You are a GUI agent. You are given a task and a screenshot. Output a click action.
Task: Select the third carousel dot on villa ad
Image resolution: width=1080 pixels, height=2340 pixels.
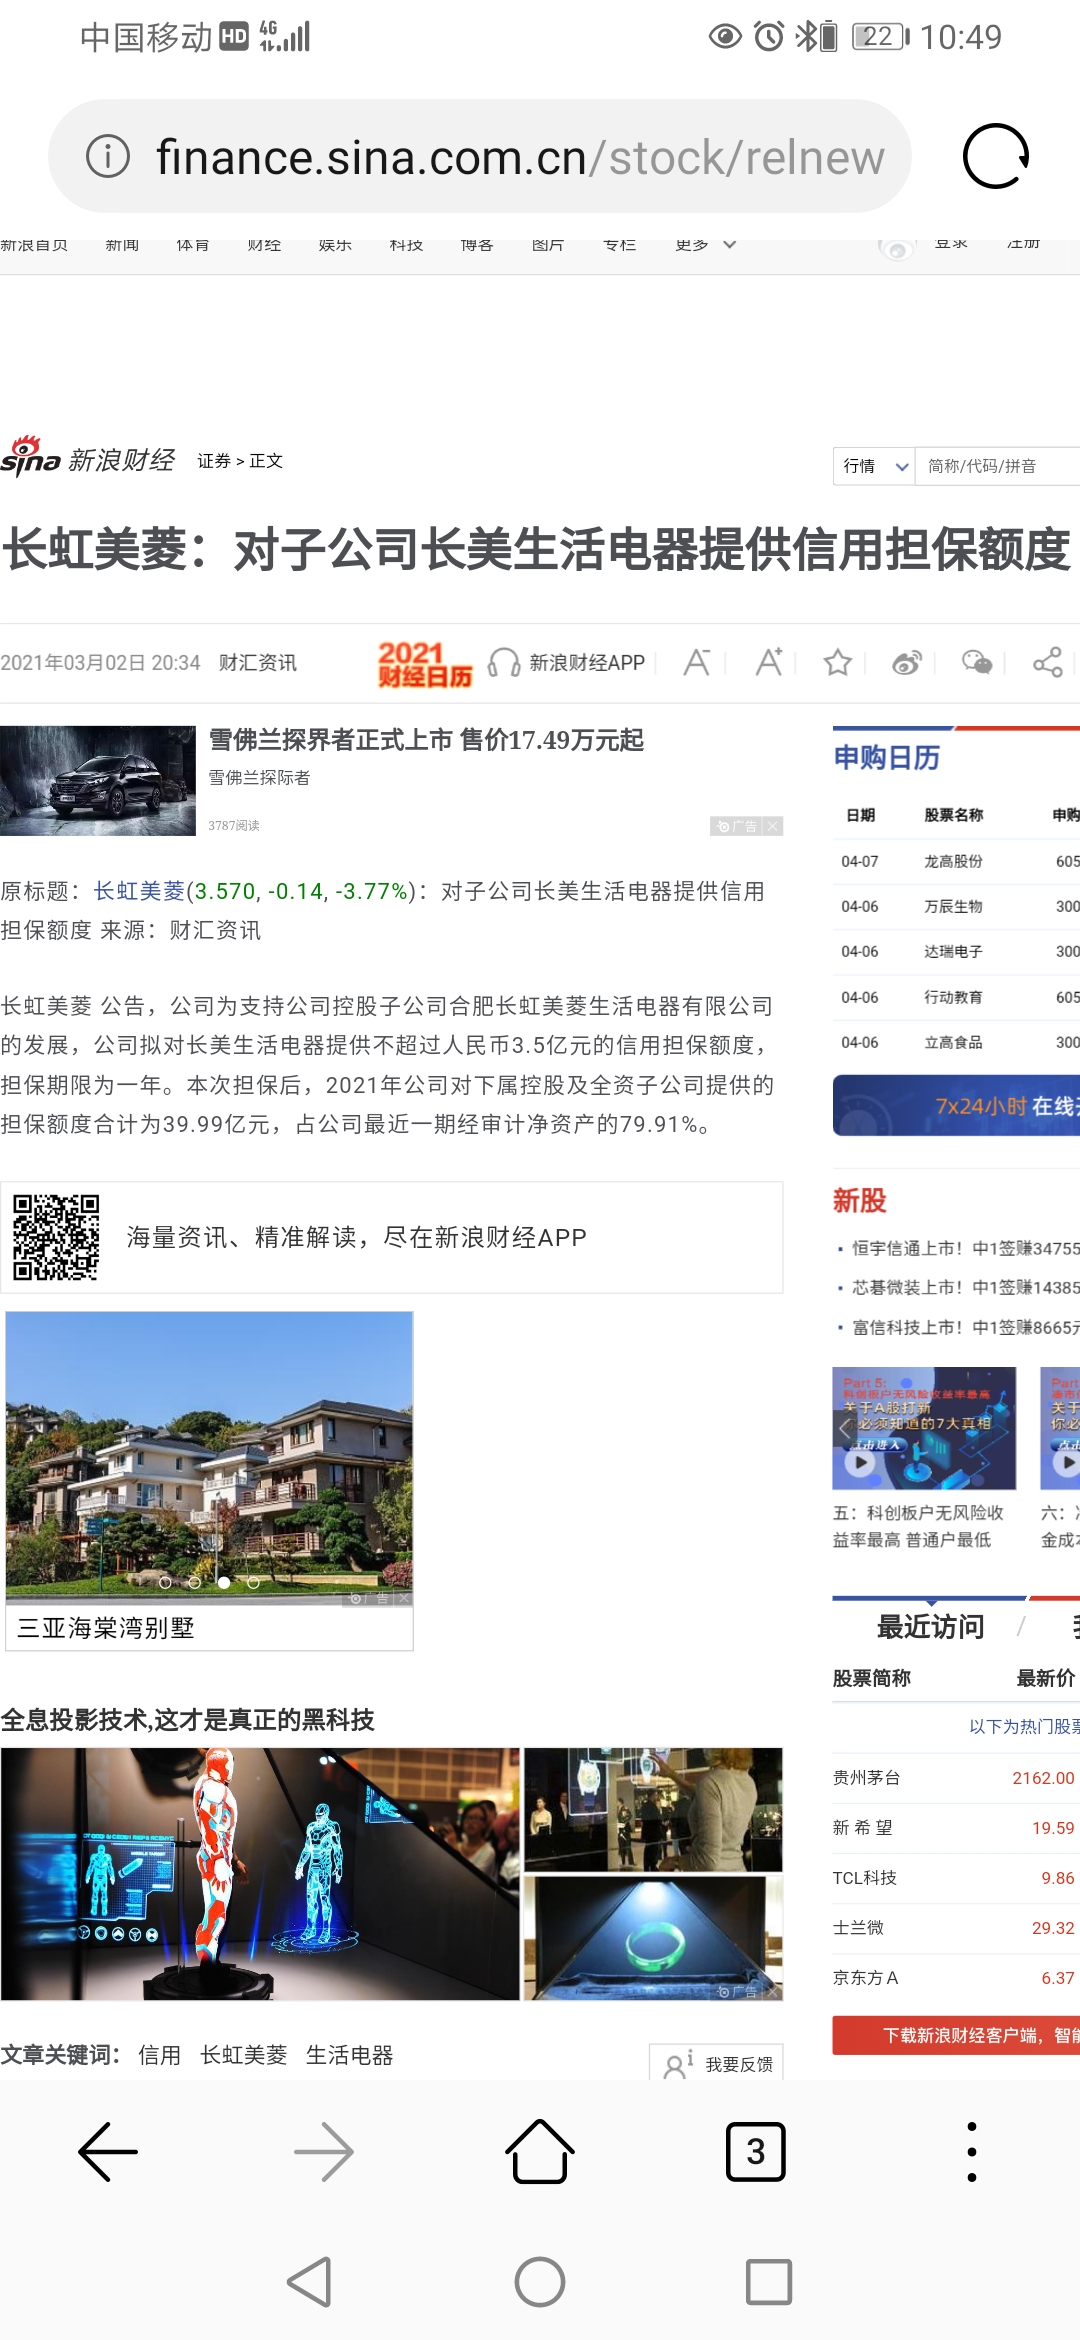pyautogui.click(x=224, y=1582)
